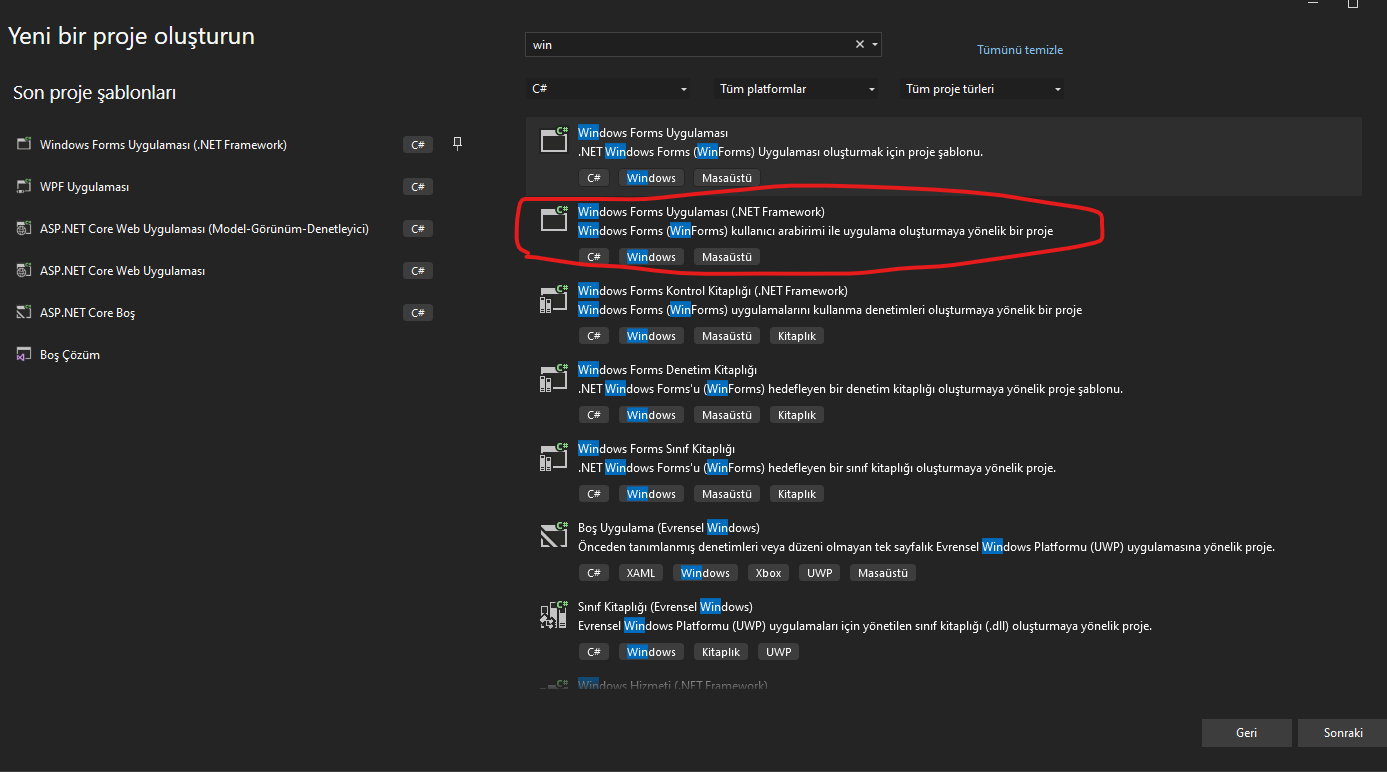Screen dimensions: 1387x772
Task: Click the Geri button
Action: pos(1246,733)
